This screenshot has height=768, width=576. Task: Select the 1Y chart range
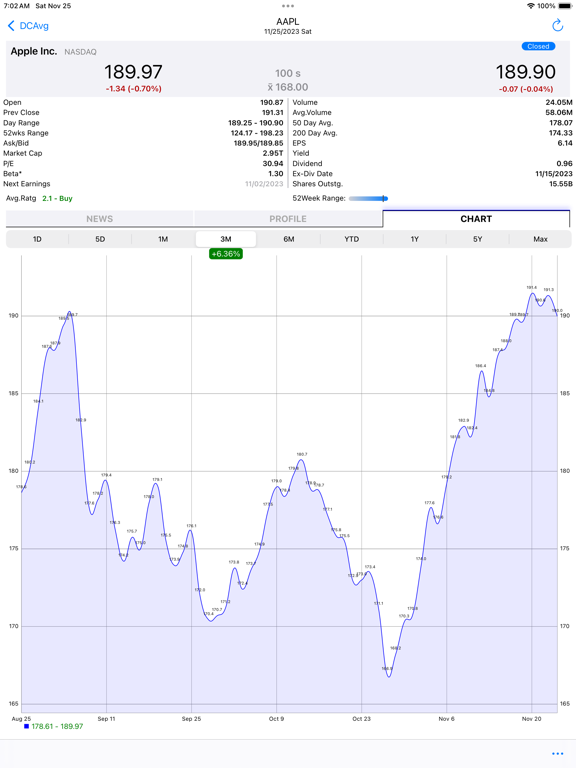(x=415, y=239)
